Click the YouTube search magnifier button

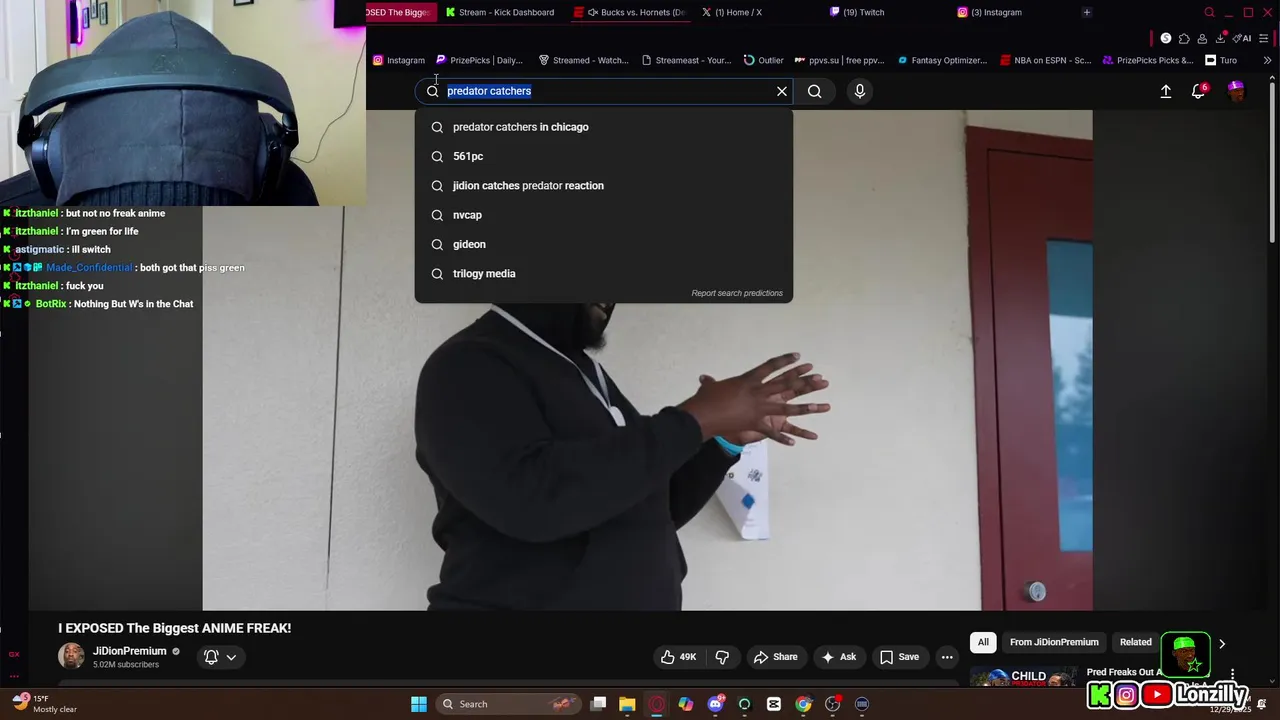click(815, 91)
